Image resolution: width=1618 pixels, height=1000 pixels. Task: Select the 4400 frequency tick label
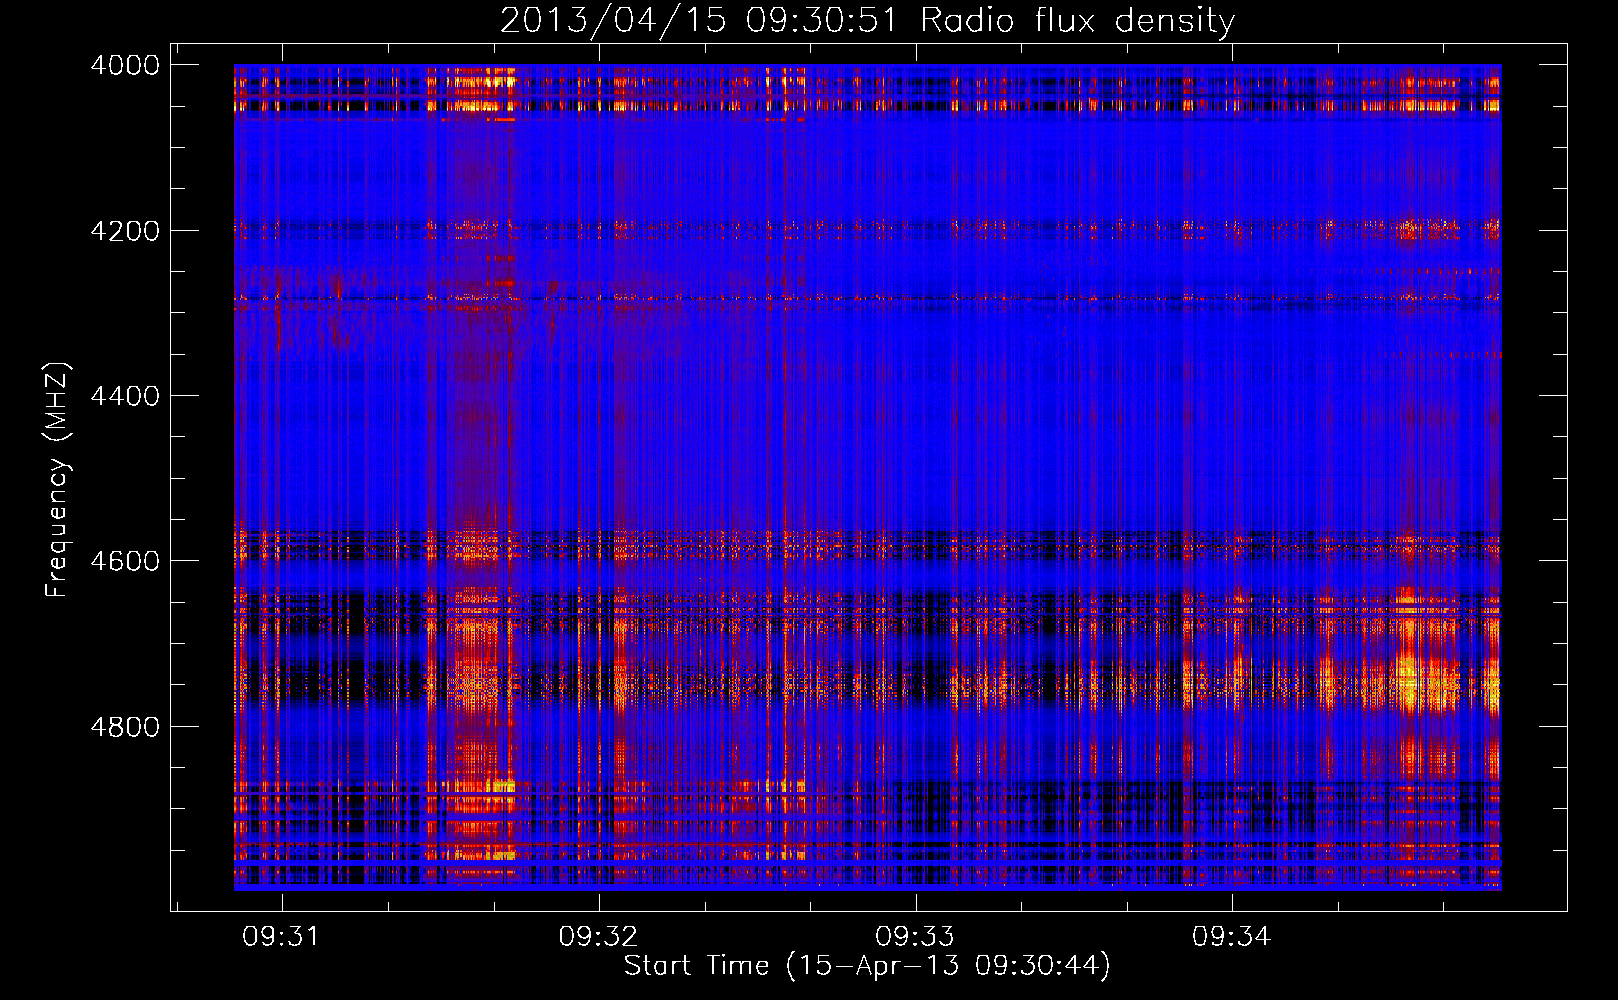(x=125, y=396)
